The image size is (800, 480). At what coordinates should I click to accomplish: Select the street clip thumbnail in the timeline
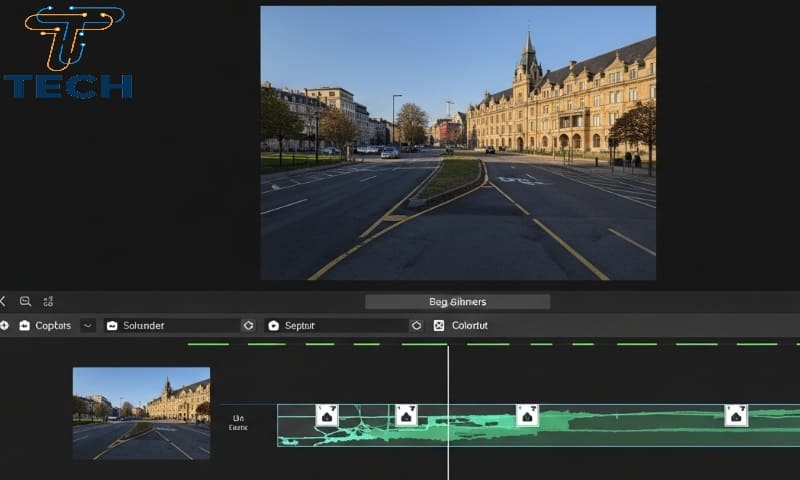[141, 412]
